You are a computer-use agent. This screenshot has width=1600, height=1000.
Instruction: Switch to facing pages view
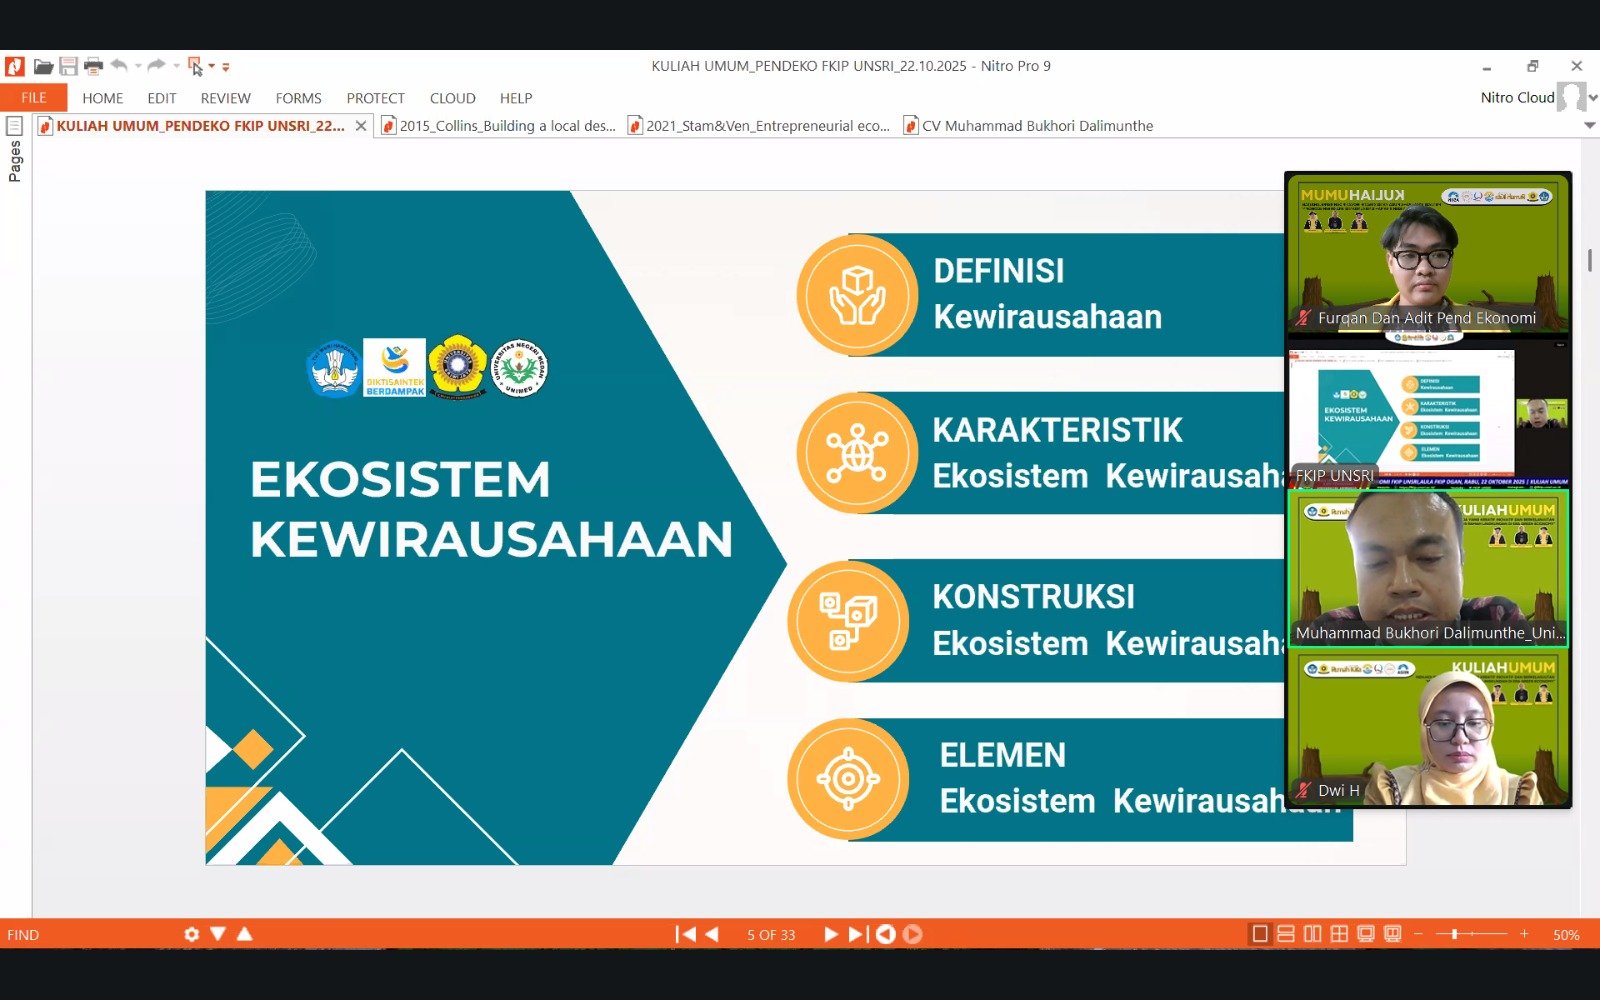pyautogui.click(x=1312, y=934)
